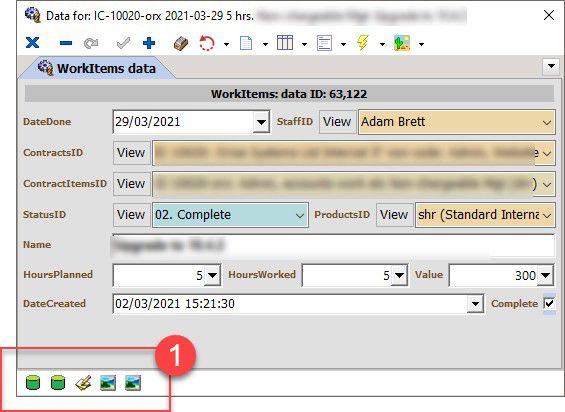Expand the StaffID dropdown showing Adam Brett
This screenshot has height=412, width=565.
coord(457,122)
